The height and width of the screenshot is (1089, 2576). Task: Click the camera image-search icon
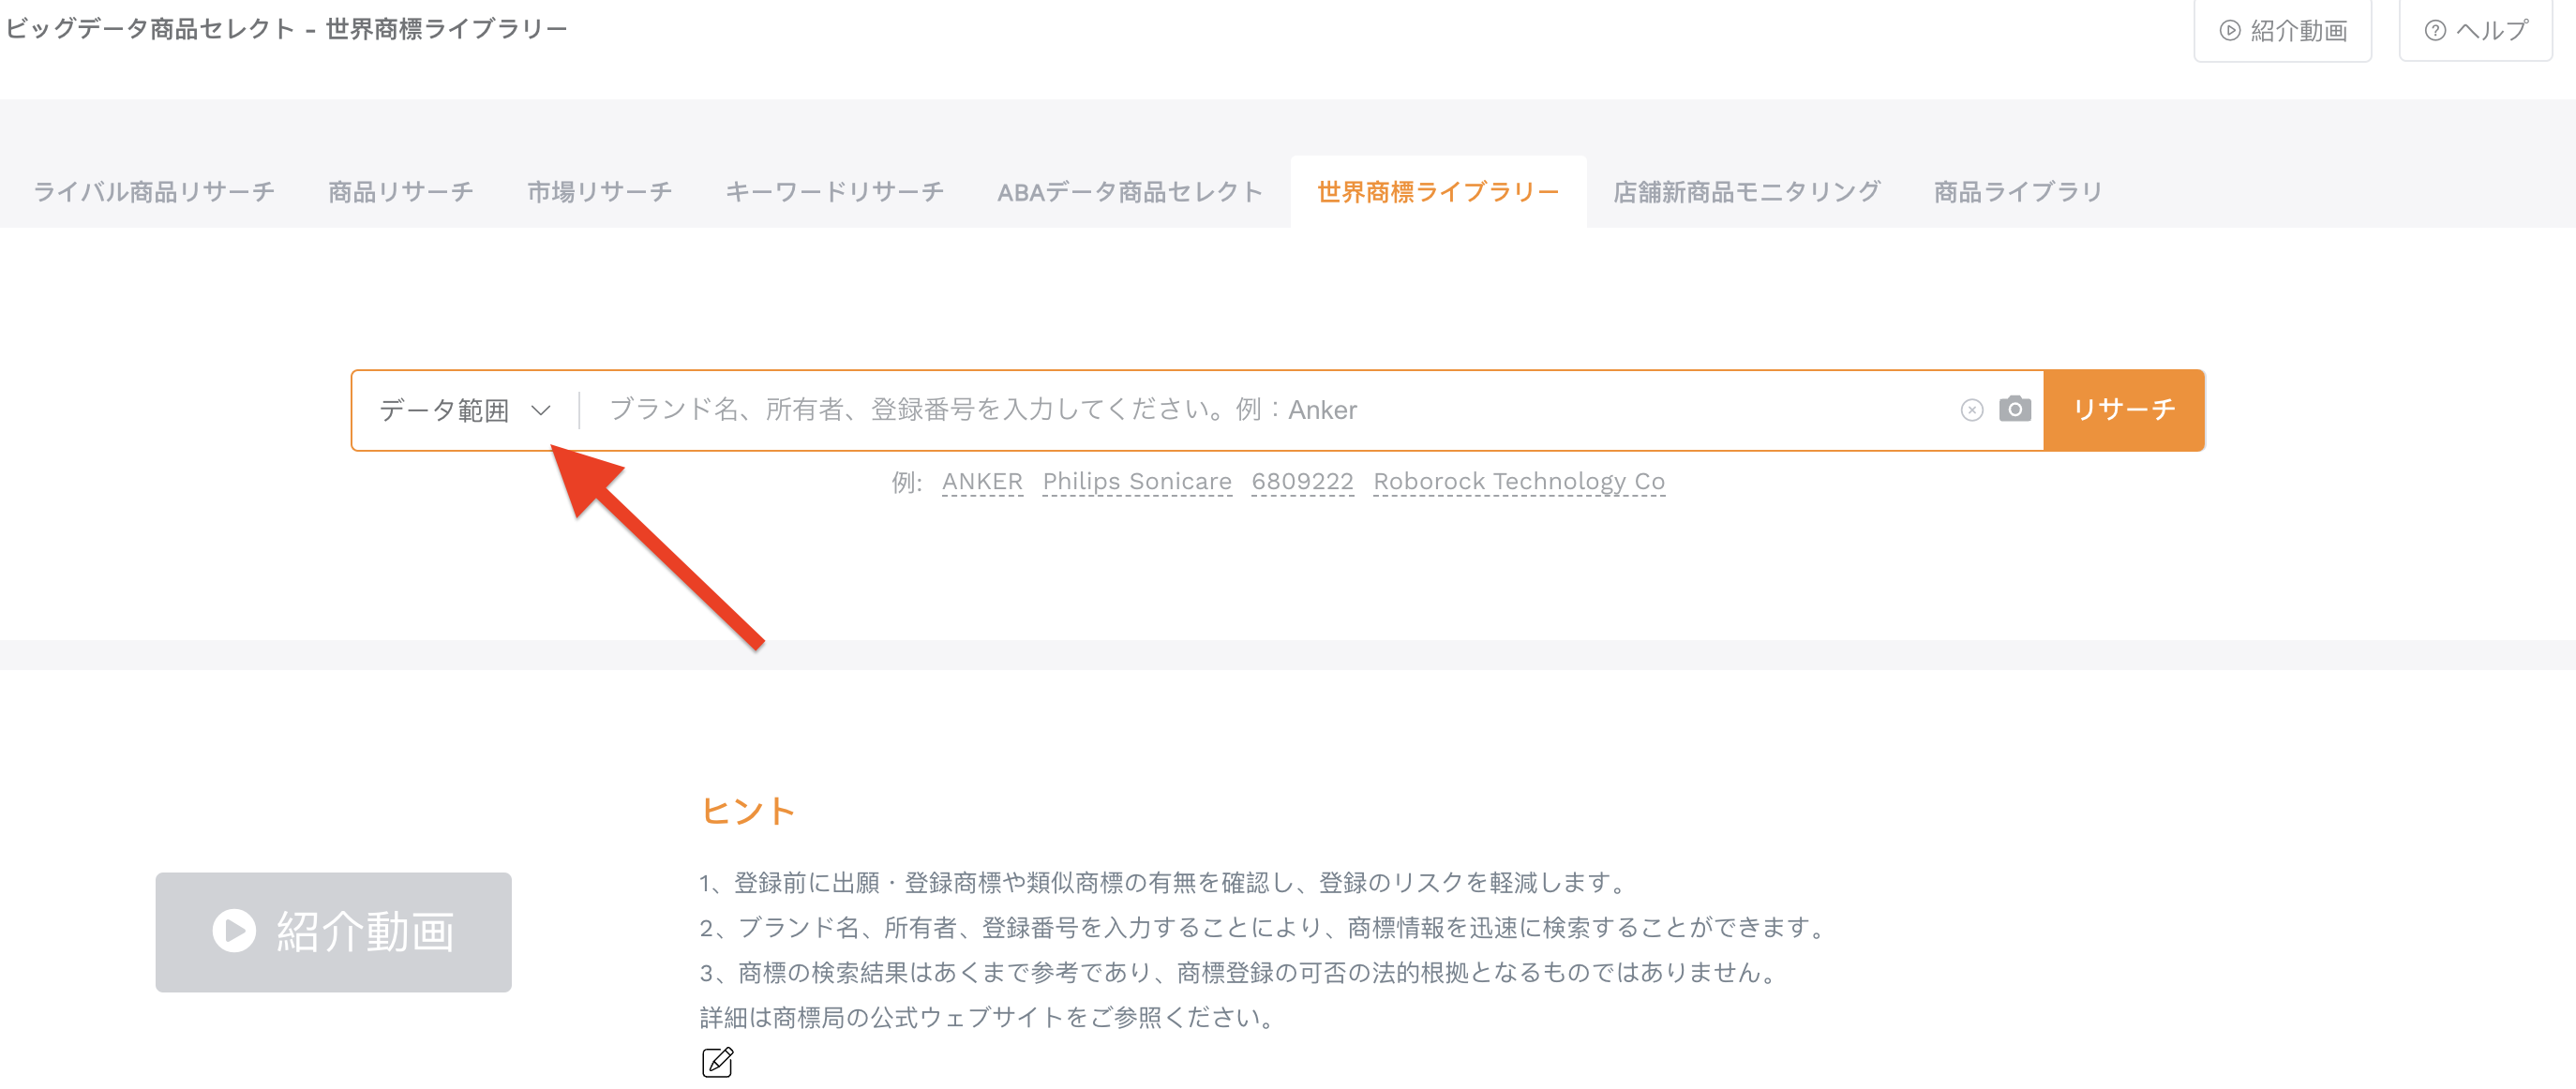click(2014, 410)
